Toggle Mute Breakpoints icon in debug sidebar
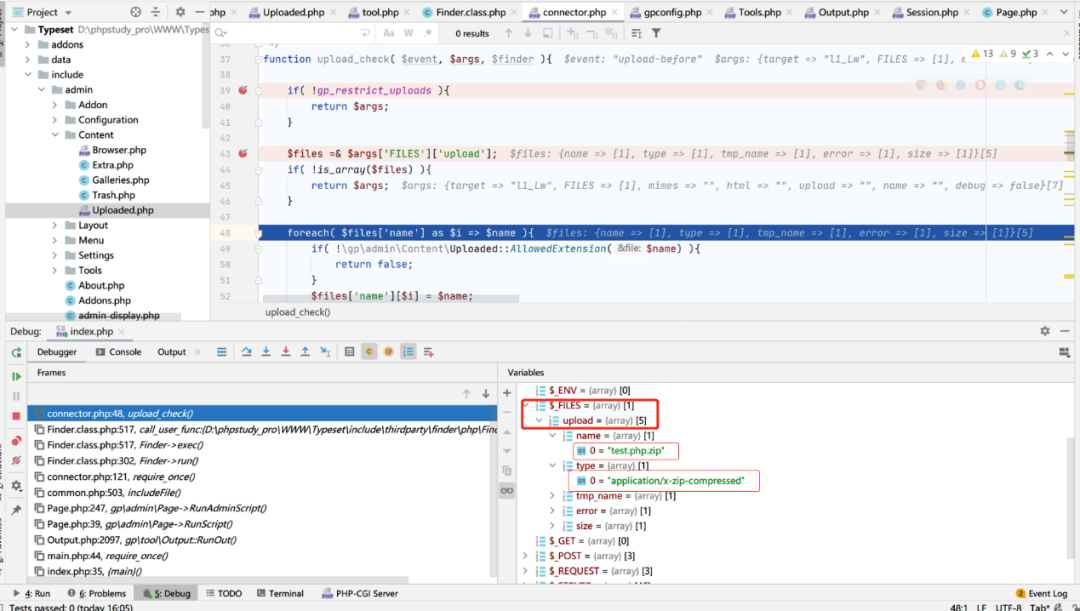Viewport: 1080px width, 611px height. tap(16, 460)
